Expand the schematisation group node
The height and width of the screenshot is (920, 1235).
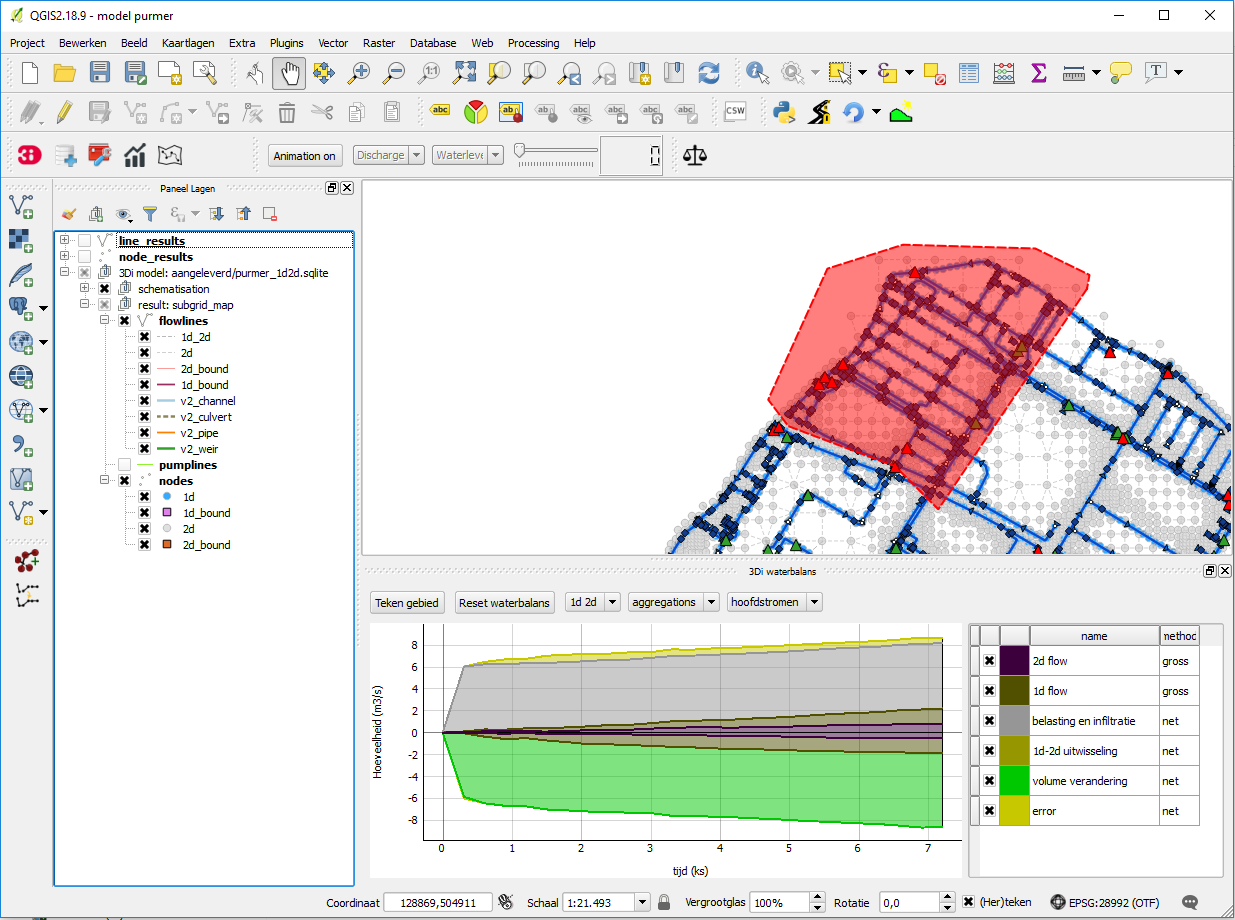tap(85, 289)
